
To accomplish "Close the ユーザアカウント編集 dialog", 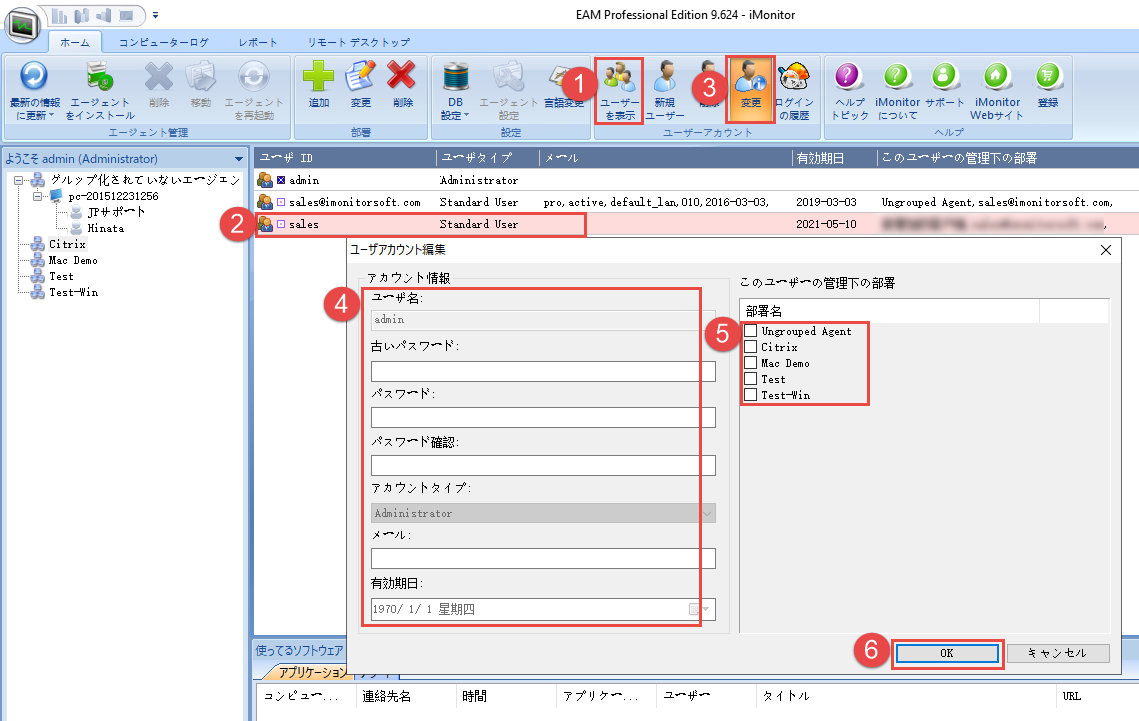I will [1106, 250].
